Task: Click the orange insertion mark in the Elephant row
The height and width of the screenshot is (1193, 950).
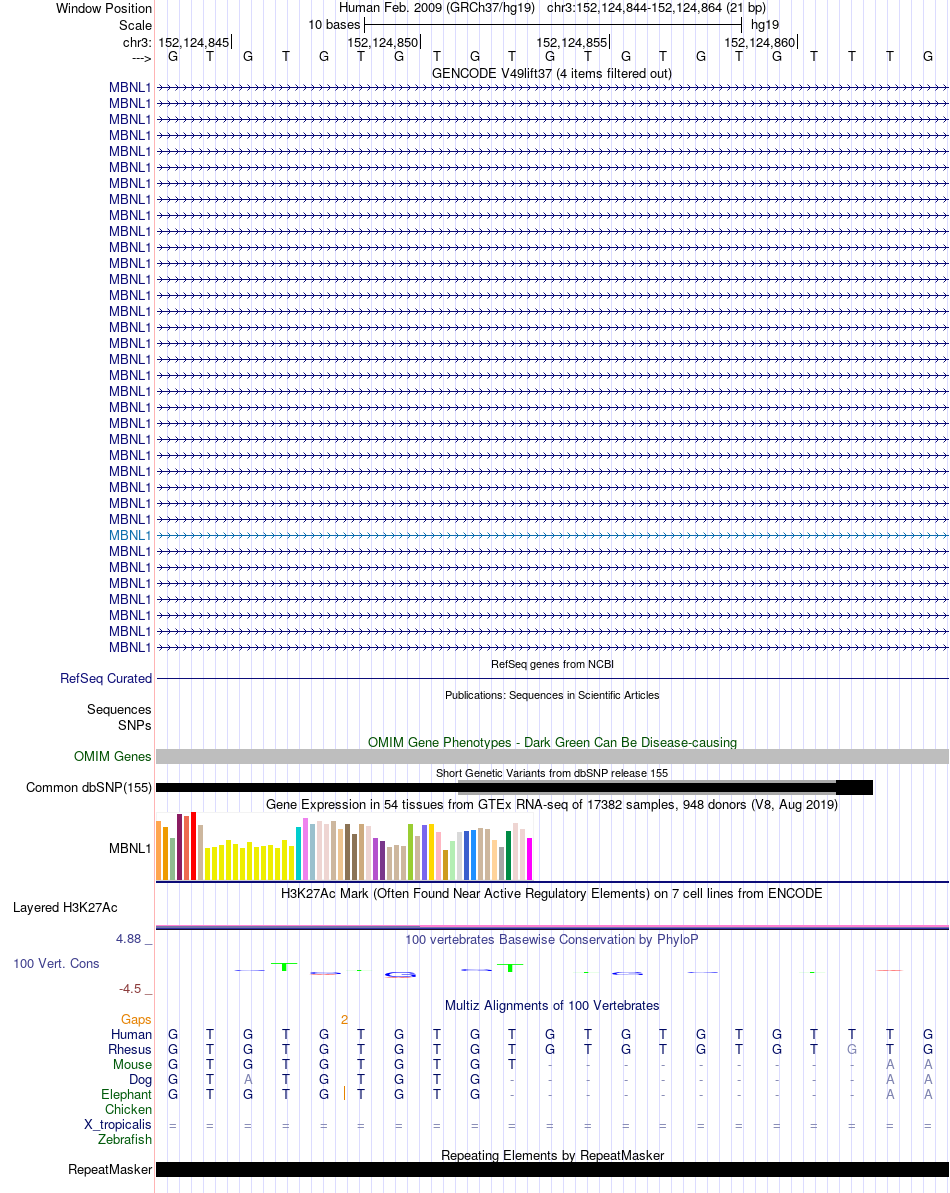Action: [345, 1093]
